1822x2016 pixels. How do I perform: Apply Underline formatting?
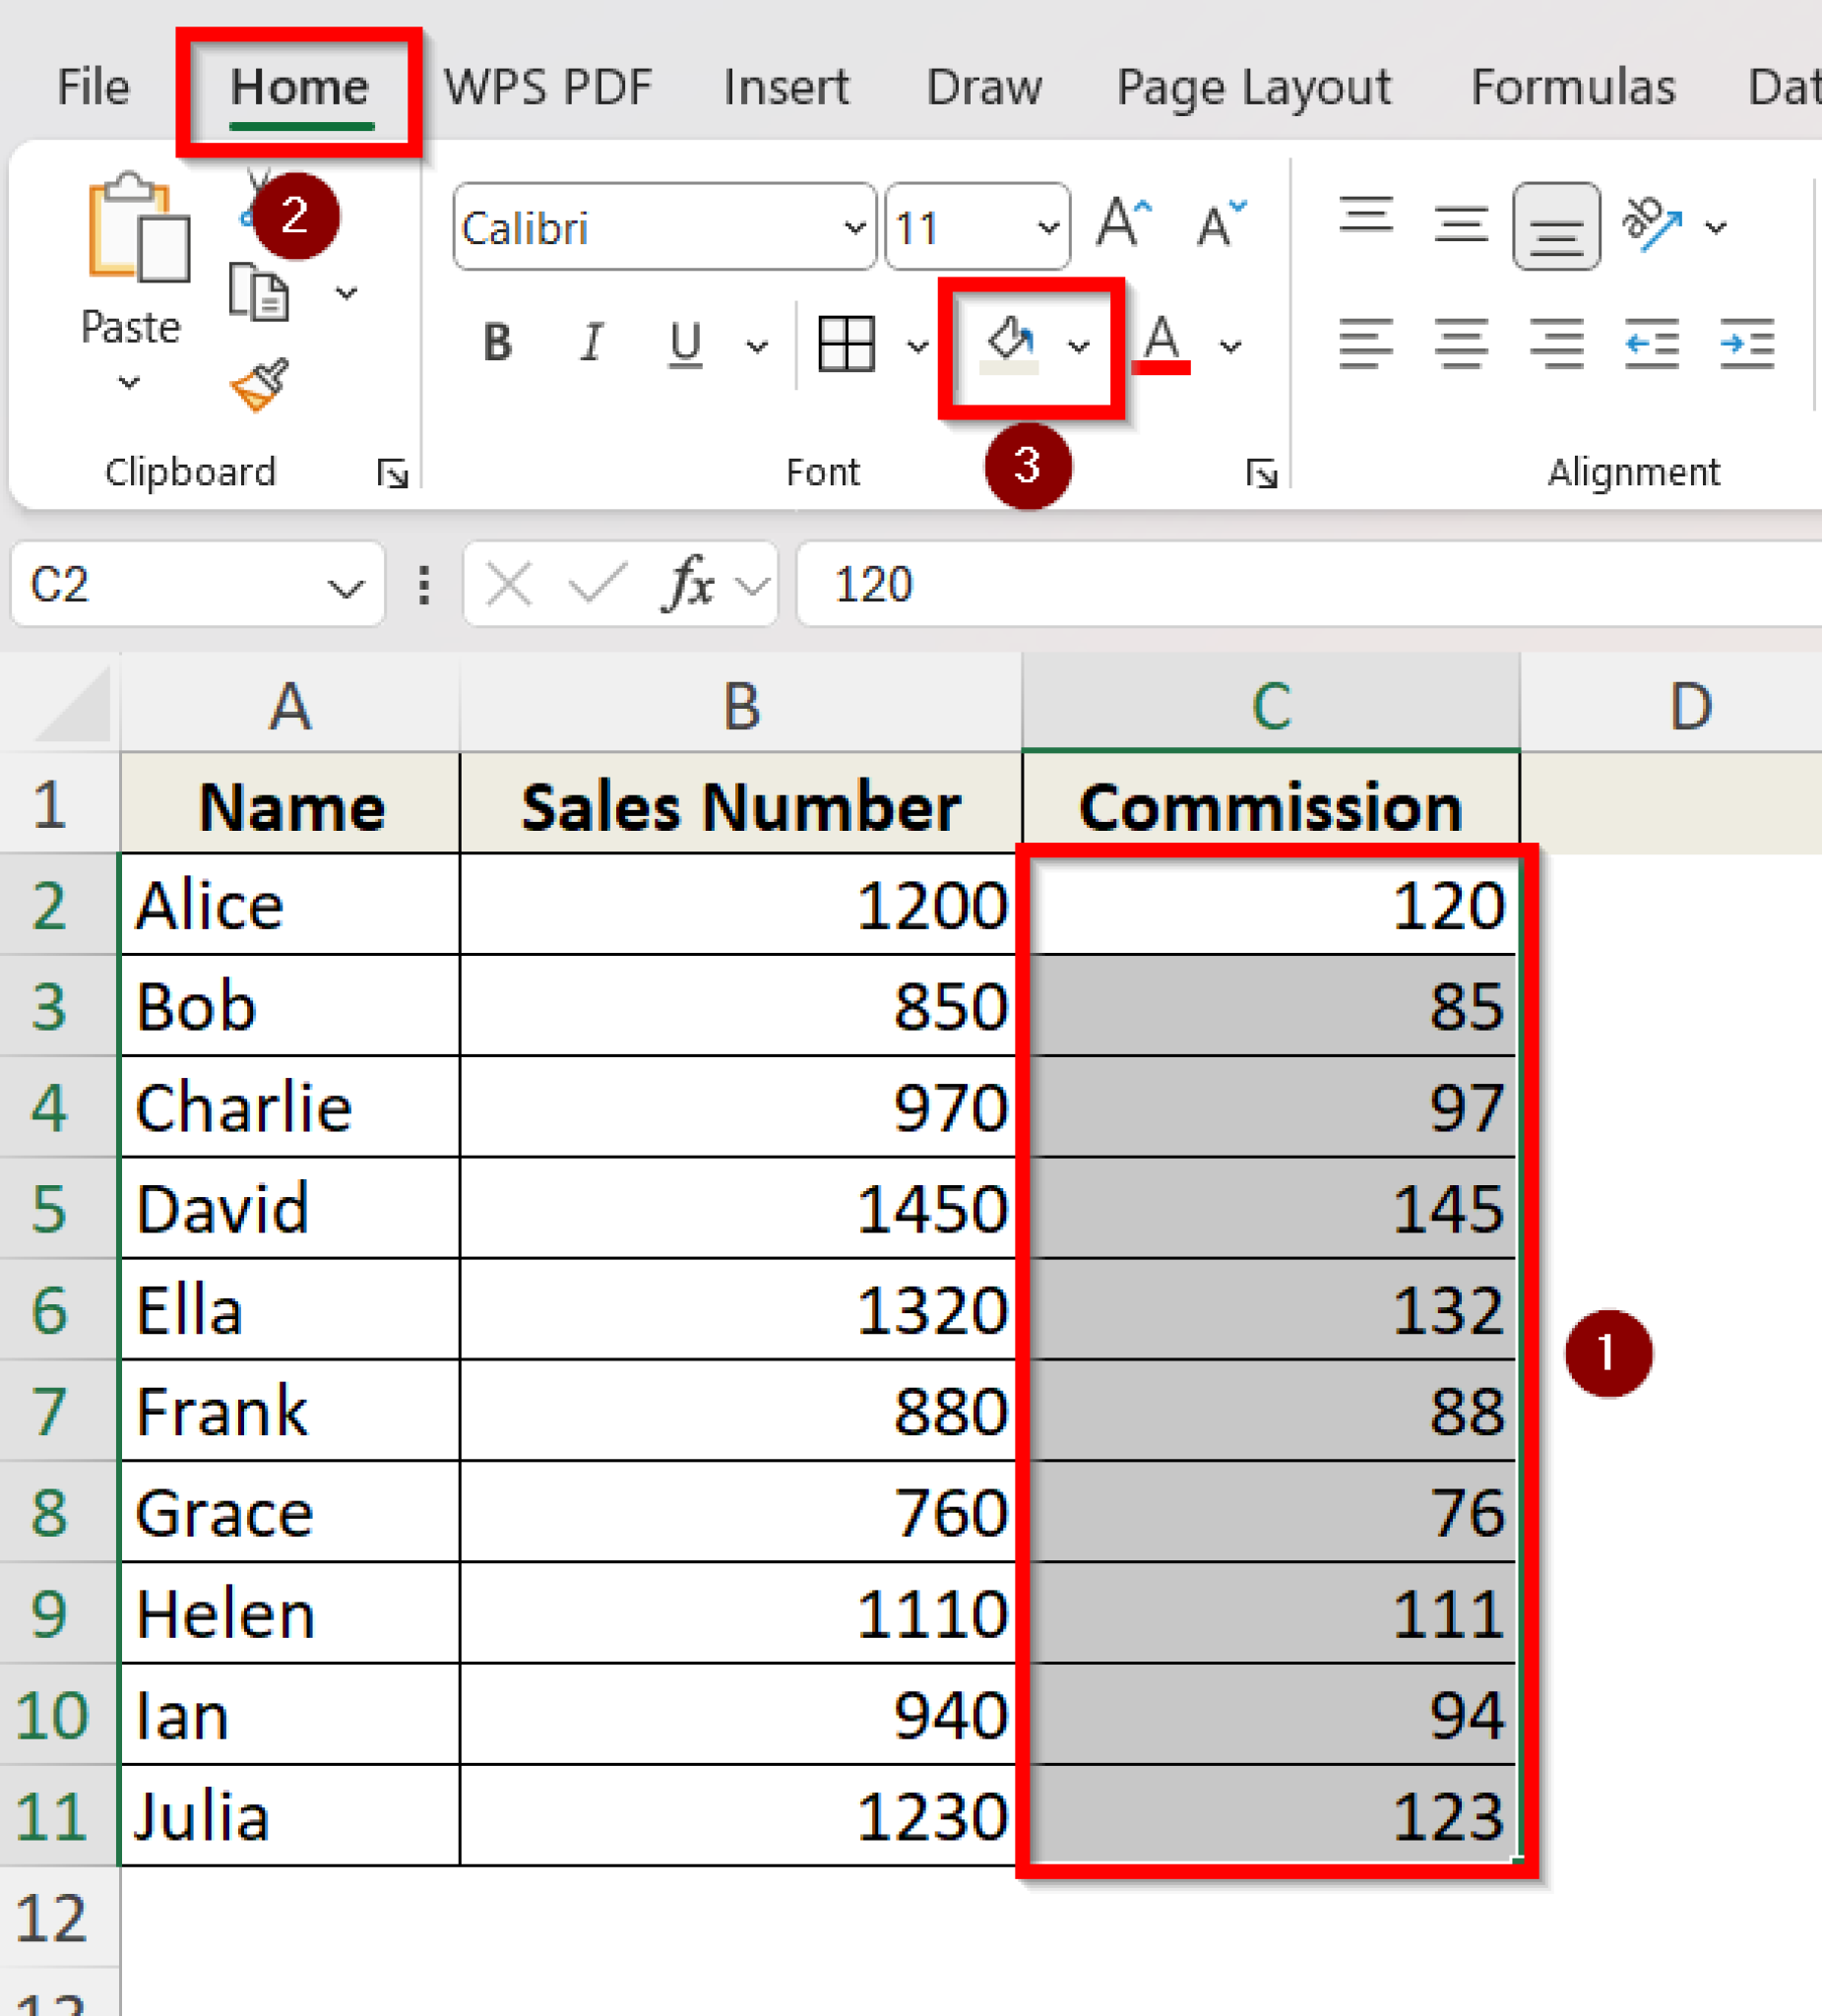684,344
